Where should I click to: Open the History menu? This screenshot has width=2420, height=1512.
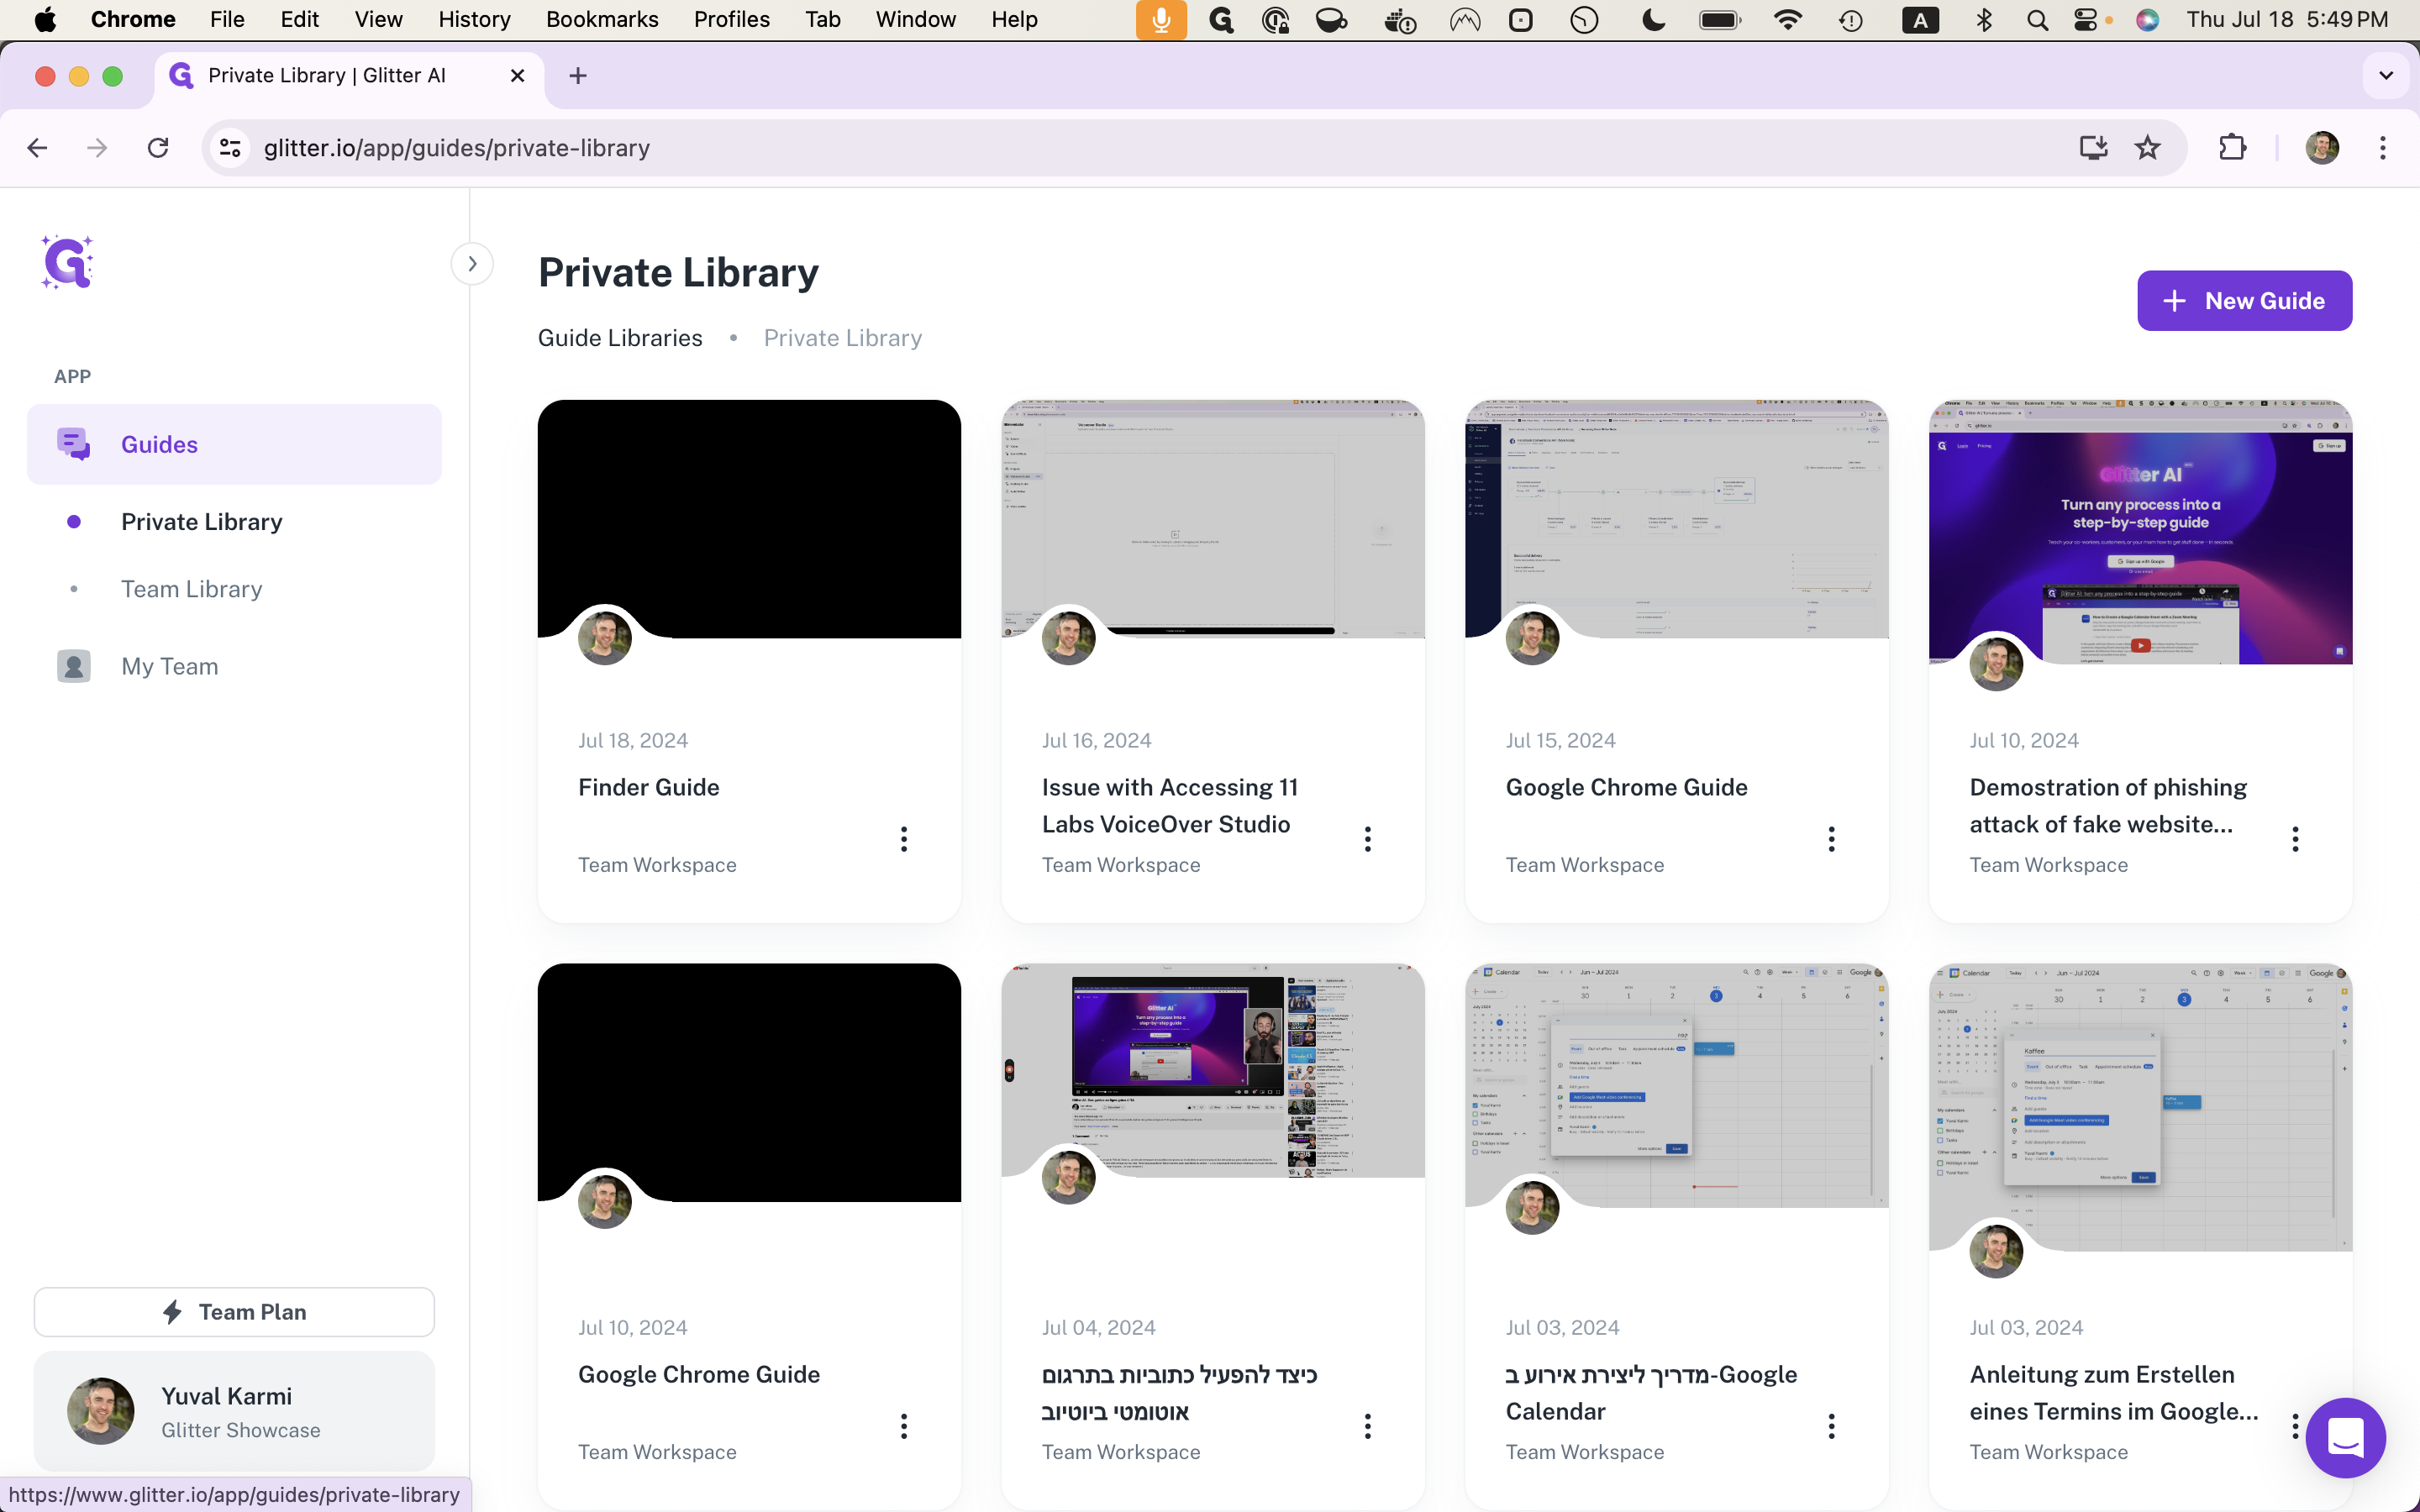474,19
